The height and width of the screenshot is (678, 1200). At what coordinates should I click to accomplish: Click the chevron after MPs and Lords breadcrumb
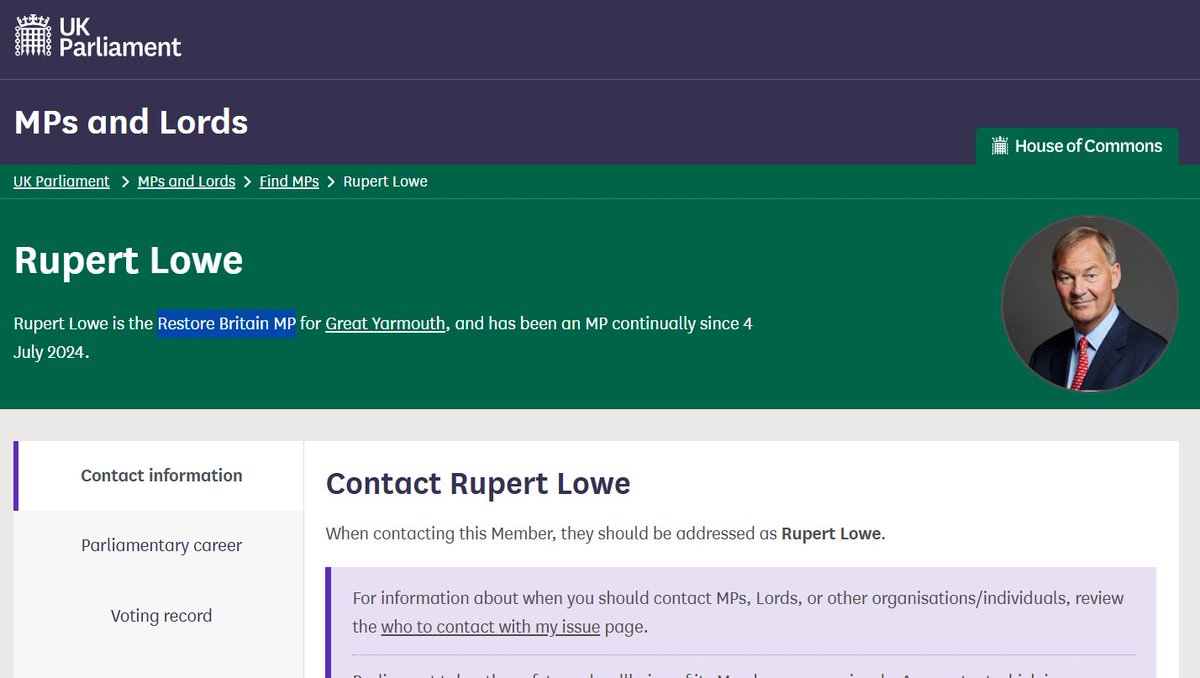pyautogui.click(x=248, y=182)
